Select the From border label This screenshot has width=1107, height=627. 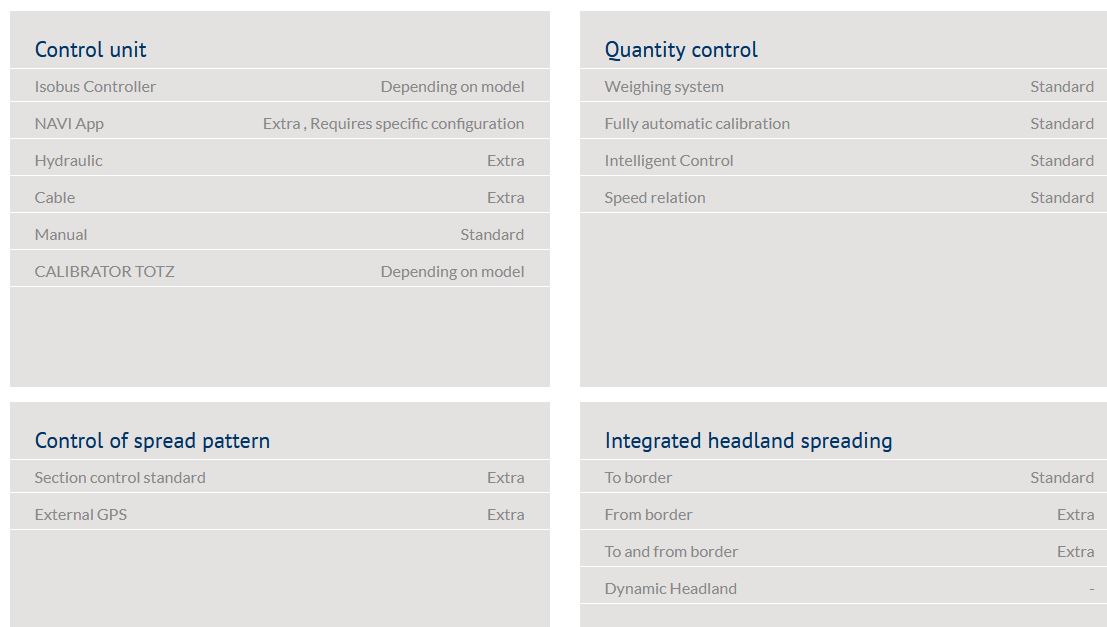[648, 515]
